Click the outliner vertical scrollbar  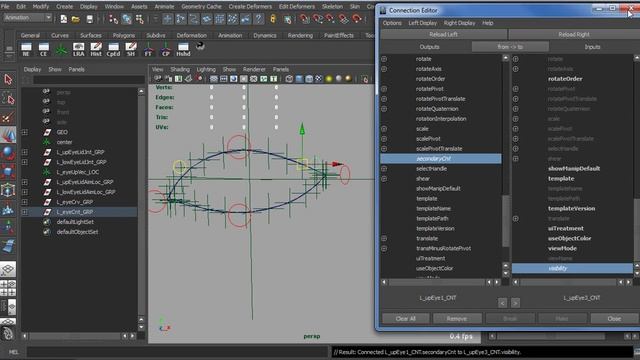[x=141, y=205]
